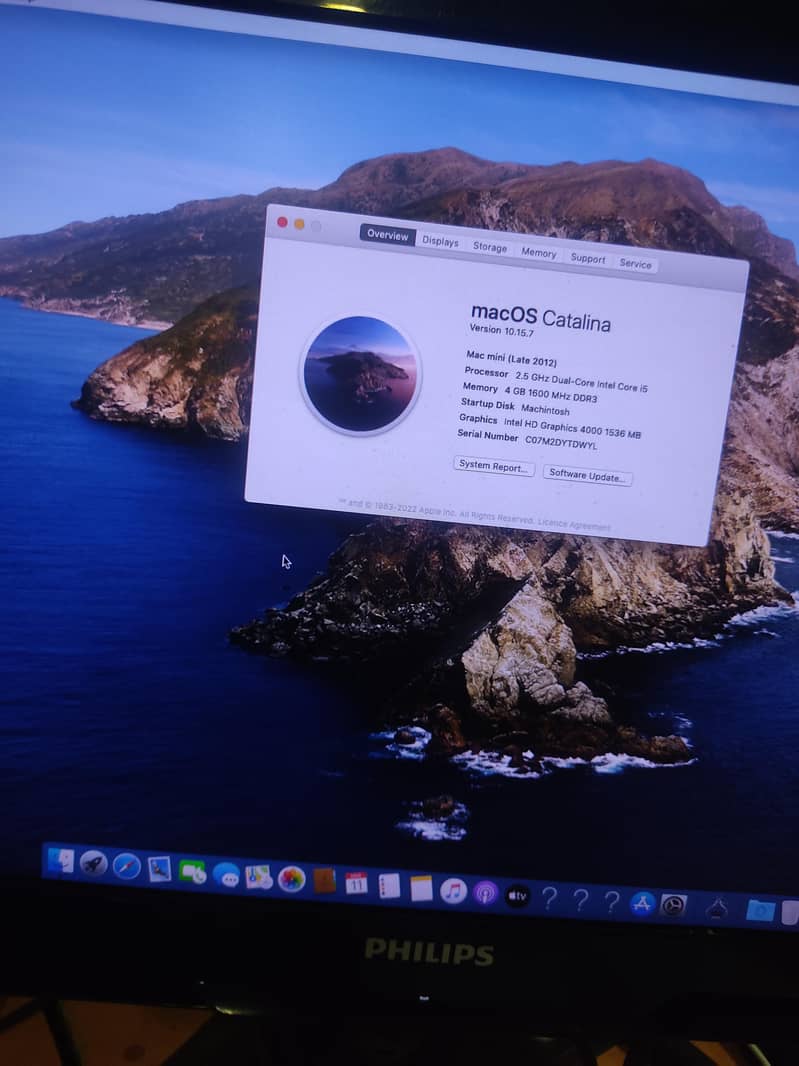Click the Version 10.15.7 text
The height and width of the screenshot is (1066, 799).
[501, 330]
